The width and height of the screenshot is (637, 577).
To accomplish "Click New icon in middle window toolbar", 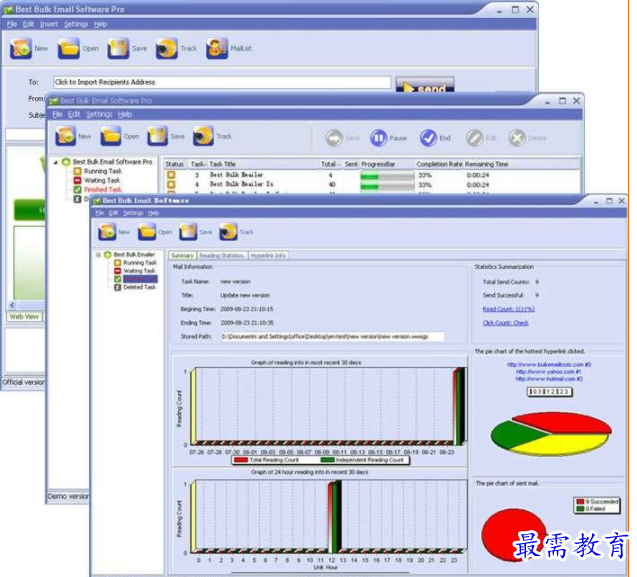I will (x=65, y=136).
